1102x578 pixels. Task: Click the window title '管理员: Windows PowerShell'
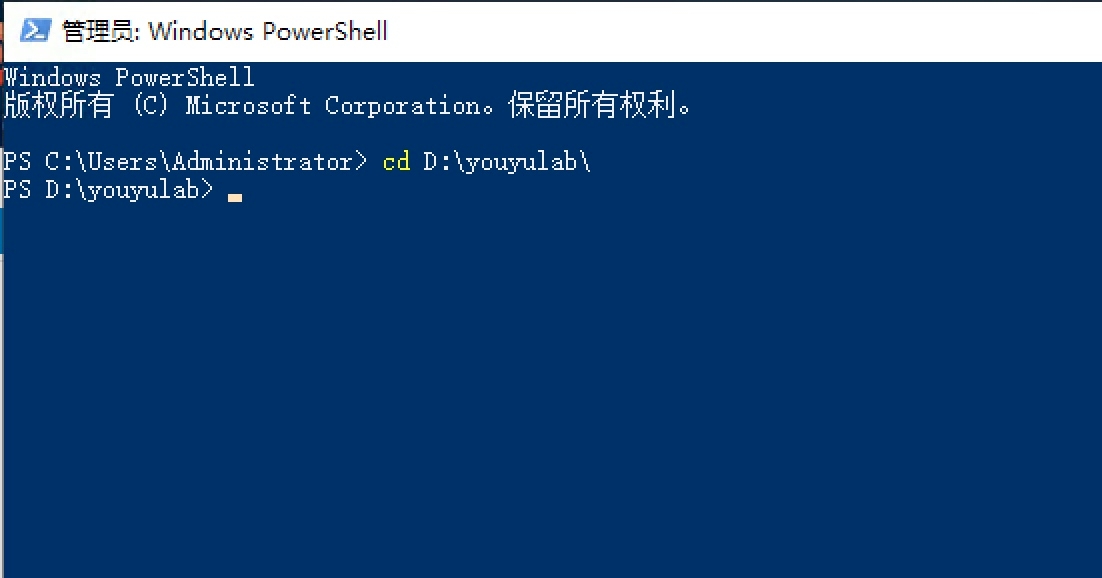tap(225, 31)
